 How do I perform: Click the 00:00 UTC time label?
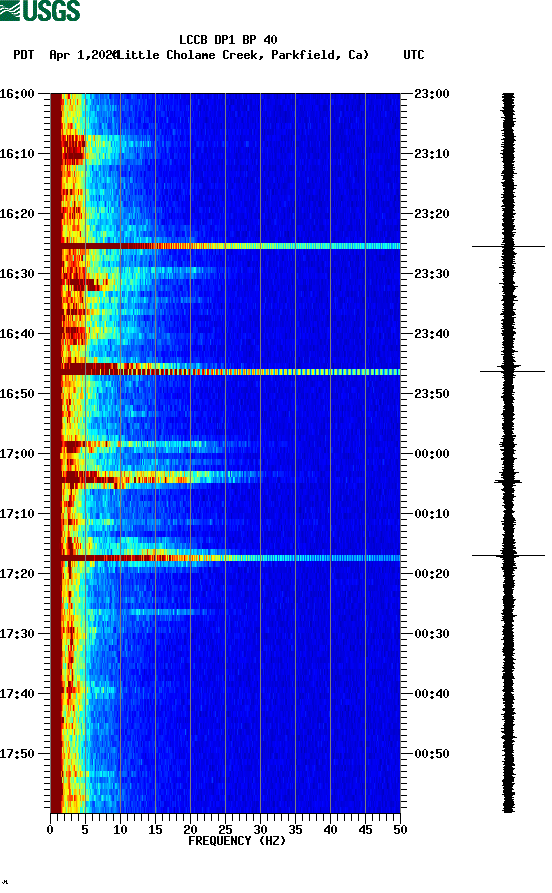(432, 454)
